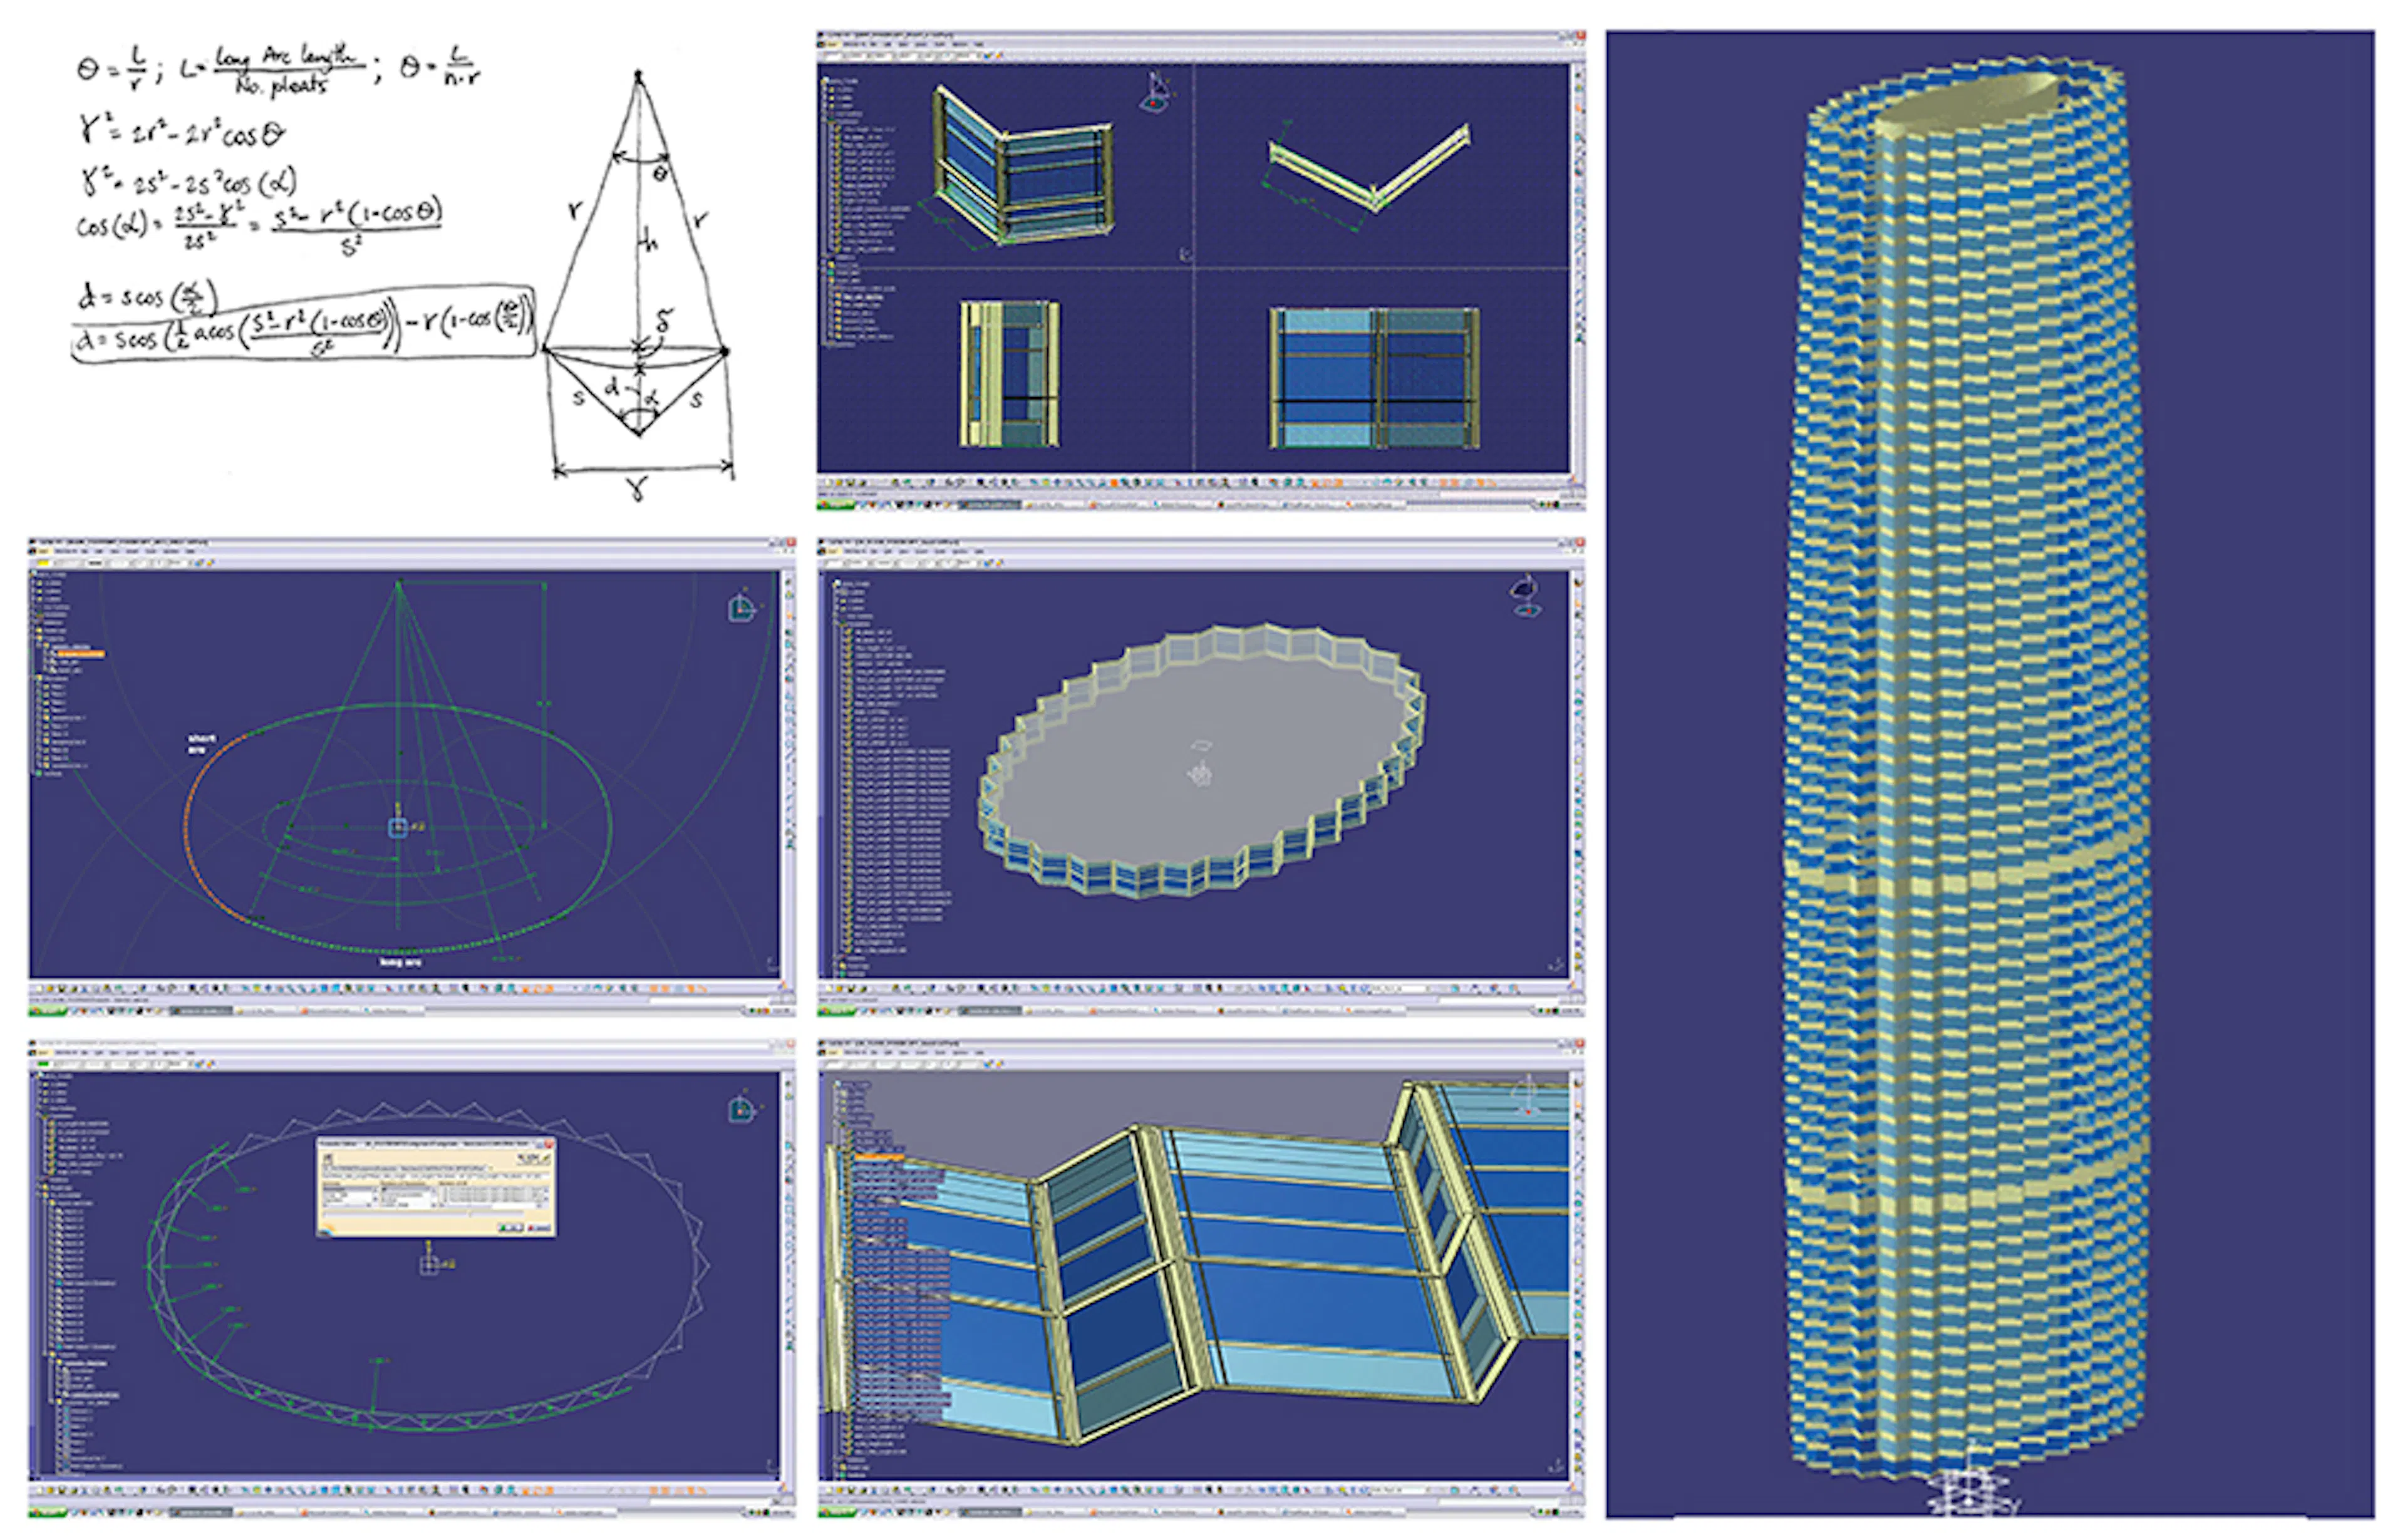Image resolution: width=2405 pixels, height=1540 pixels.
Task: Click the axis origin marker in ellipse sketch
Action: tap(398, 827)
